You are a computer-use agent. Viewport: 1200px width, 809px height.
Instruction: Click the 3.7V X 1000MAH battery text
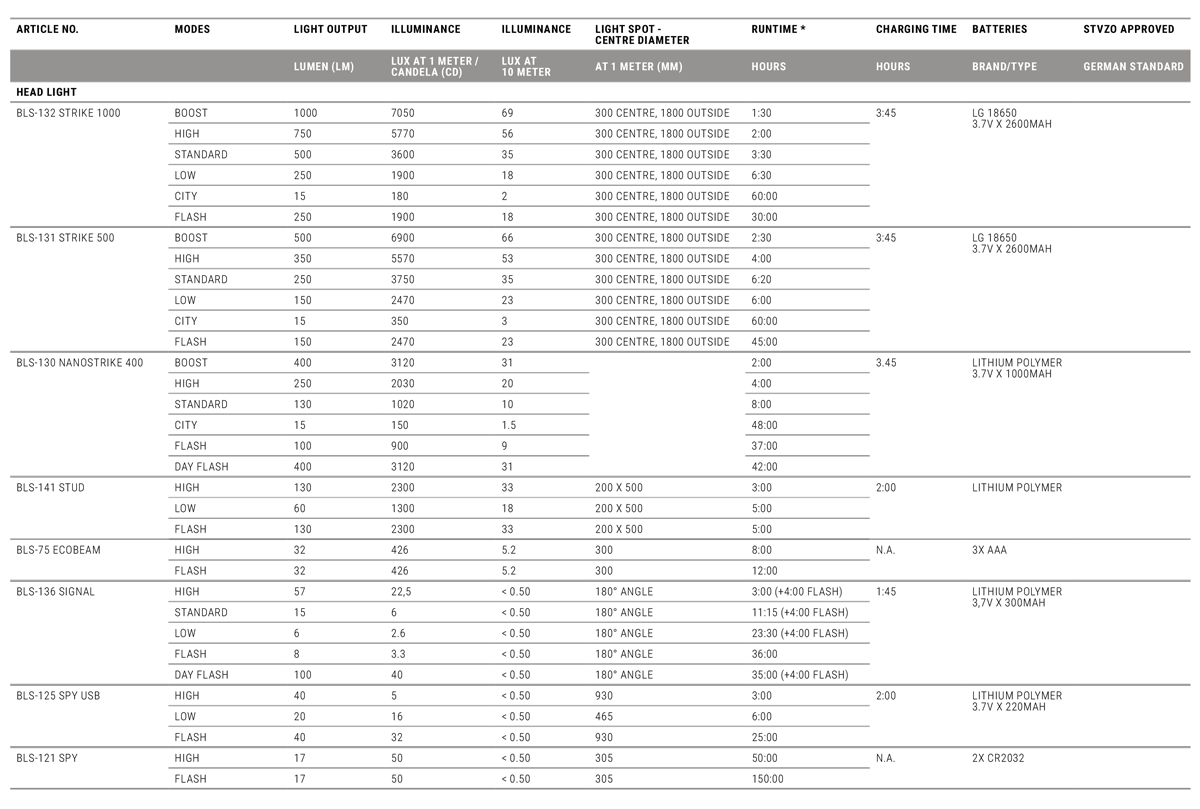pyautogui.click(x=1012, y=374)
